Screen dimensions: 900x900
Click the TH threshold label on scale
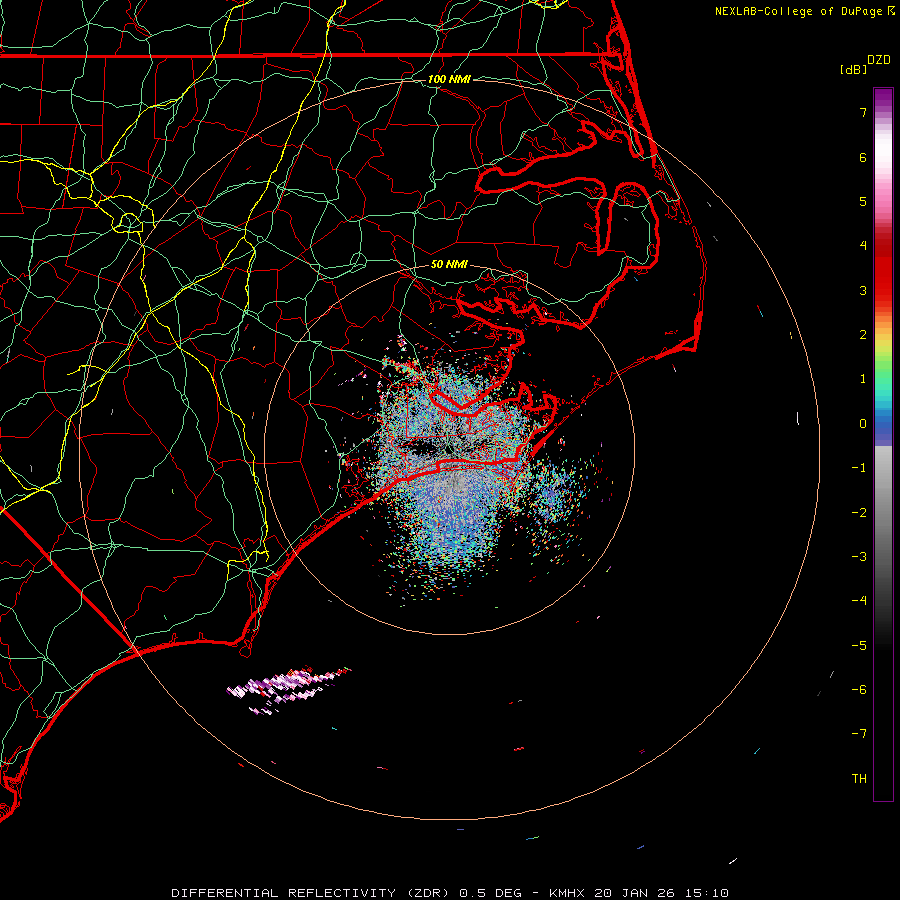click(x=859, y=779)
